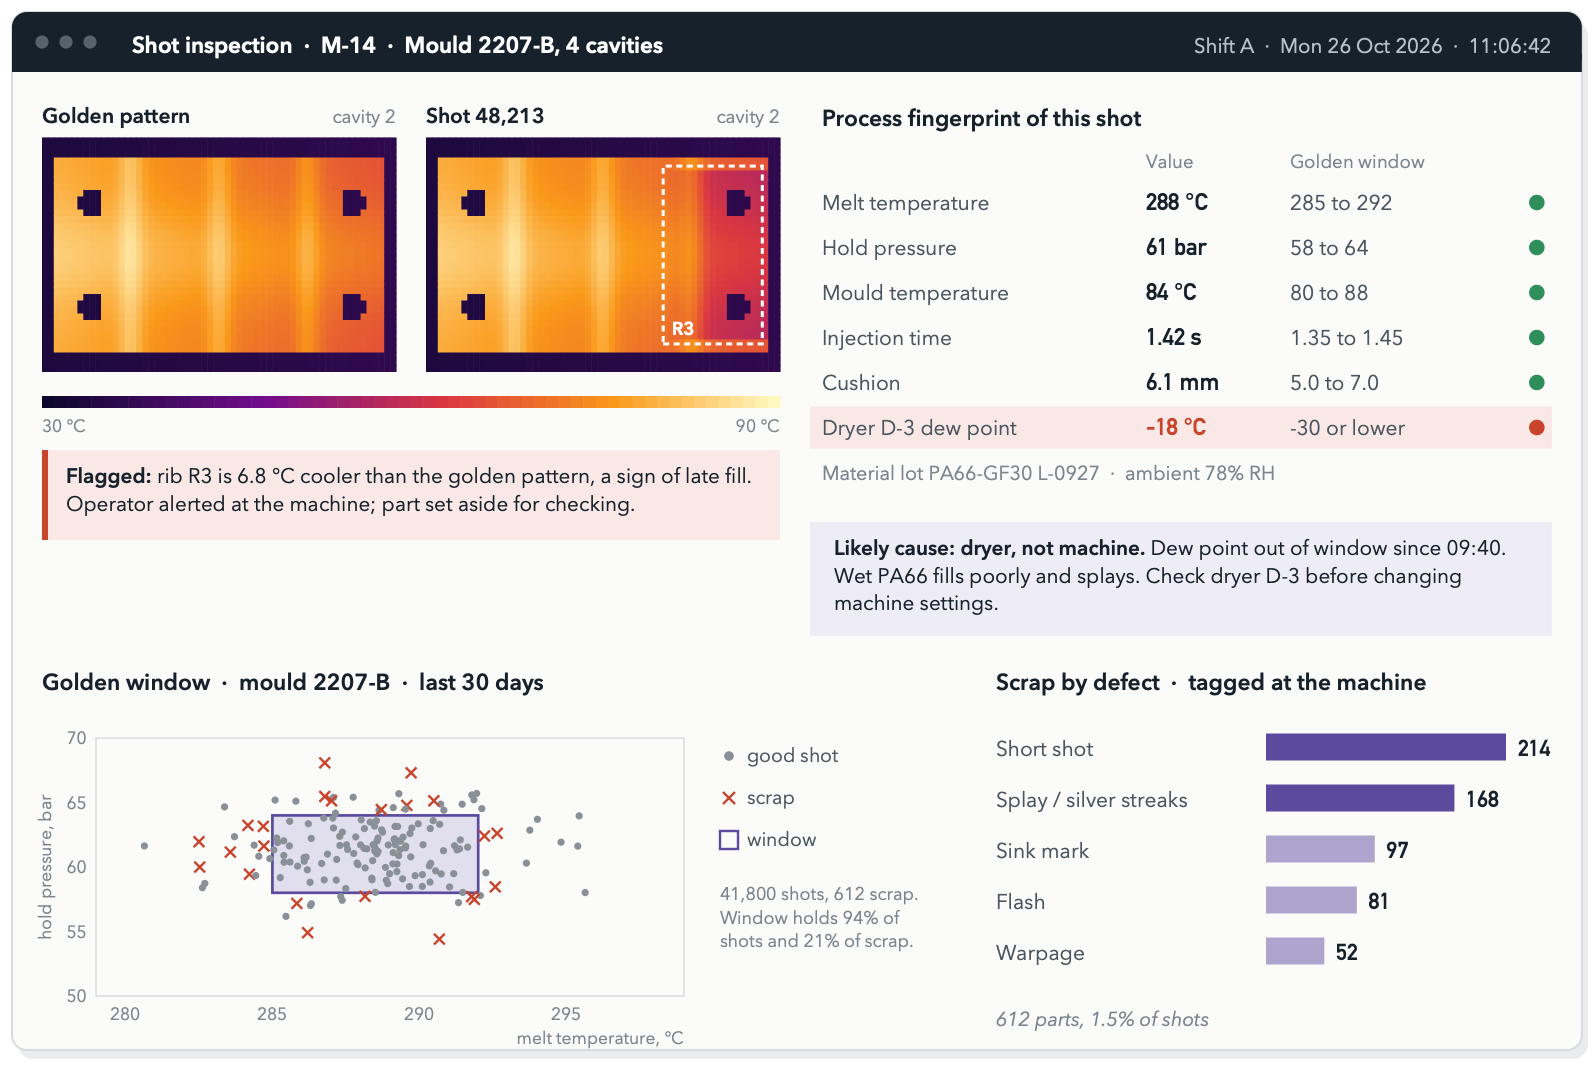This screenshot has width=1593, height=1068.
Task: Click the Sink mark scrap bar
Action: (1320, 849)
